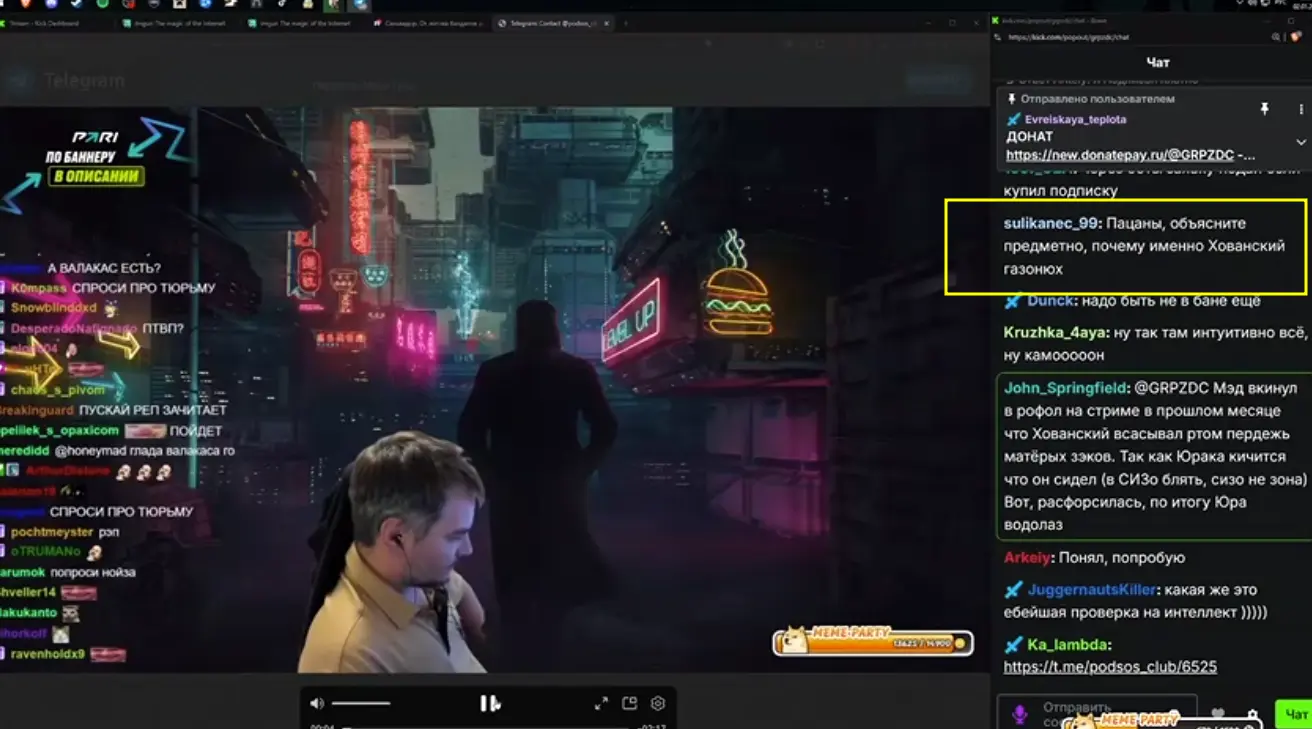Click Arkeiy username in chat
The width and height of the screenshot is (1312, 729).
click(x=1027, y=557)
